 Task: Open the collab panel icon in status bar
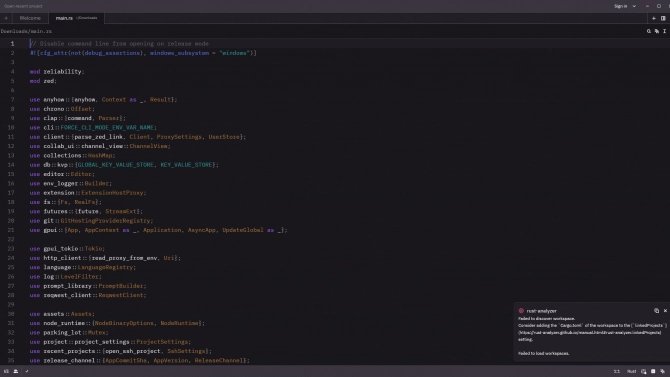(x=16, y=371)
